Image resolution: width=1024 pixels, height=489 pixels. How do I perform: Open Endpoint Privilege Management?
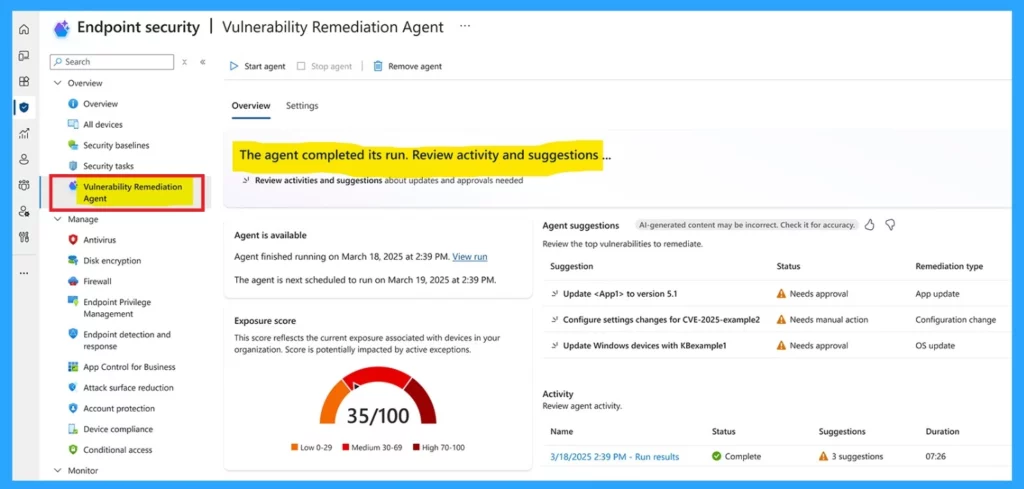coord(117,308)
